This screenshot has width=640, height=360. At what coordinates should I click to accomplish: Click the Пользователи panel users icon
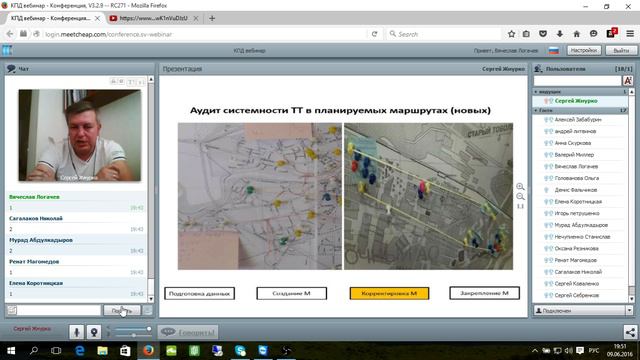pyautogui.click(x=538, y=69)
